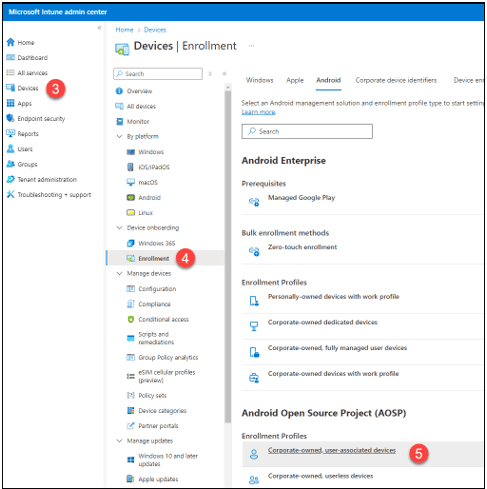Collapse the By platform section

119,136
